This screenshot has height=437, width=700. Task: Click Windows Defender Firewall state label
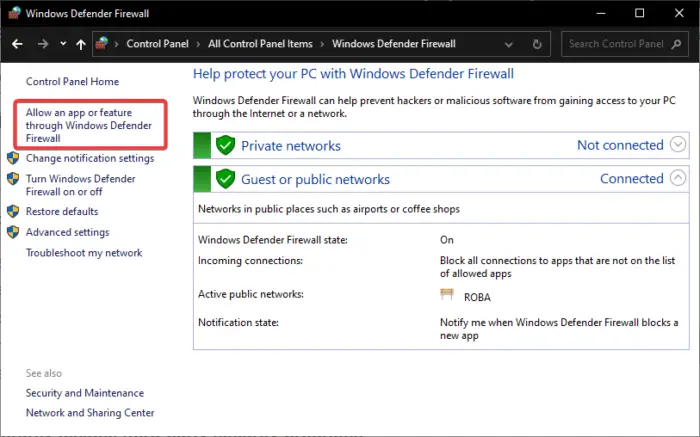click(x=272, y=240)
